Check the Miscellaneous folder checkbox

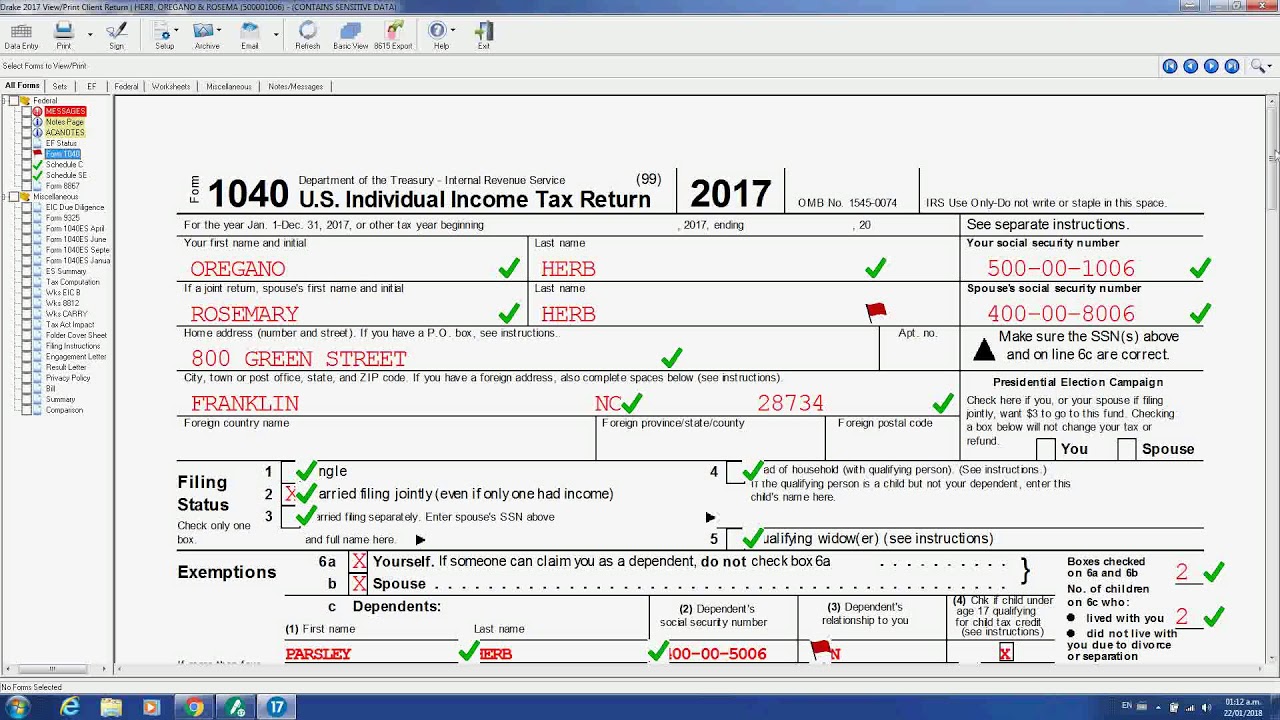(15, 197)
